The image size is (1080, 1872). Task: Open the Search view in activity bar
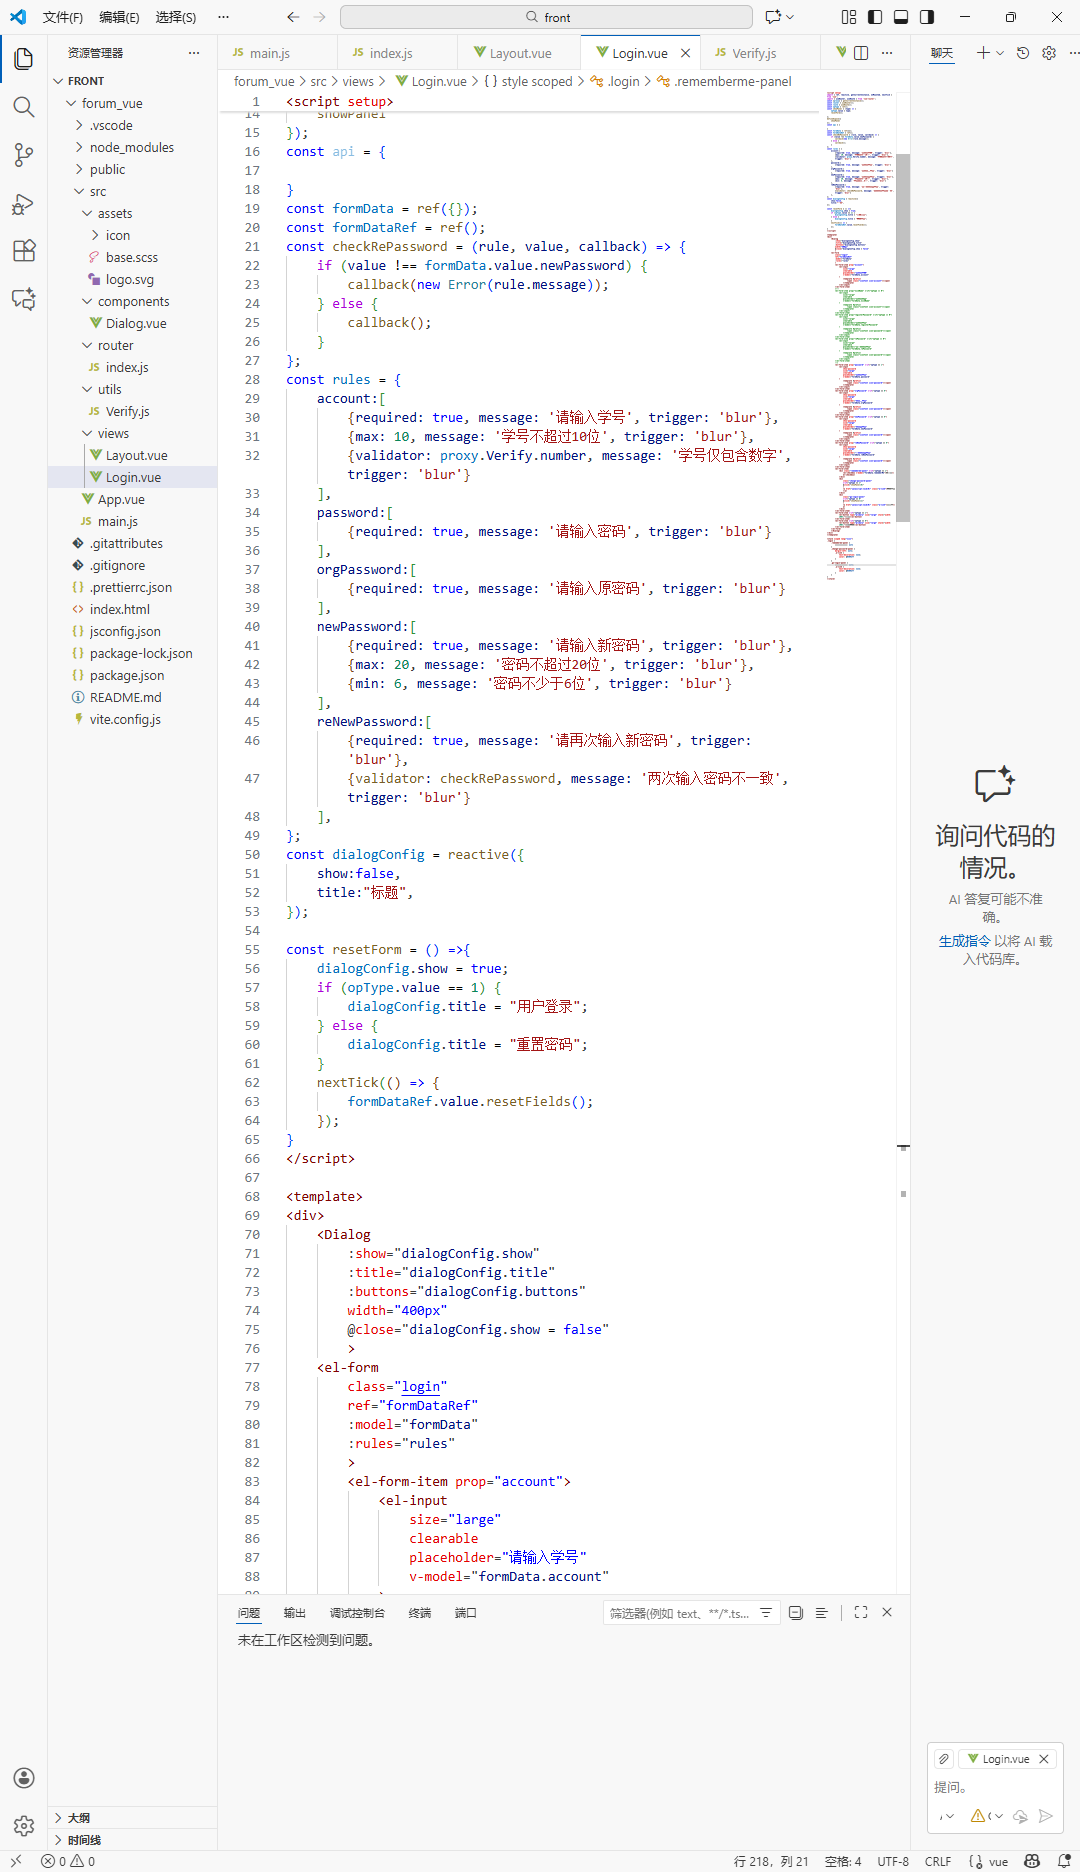point(24,107)
